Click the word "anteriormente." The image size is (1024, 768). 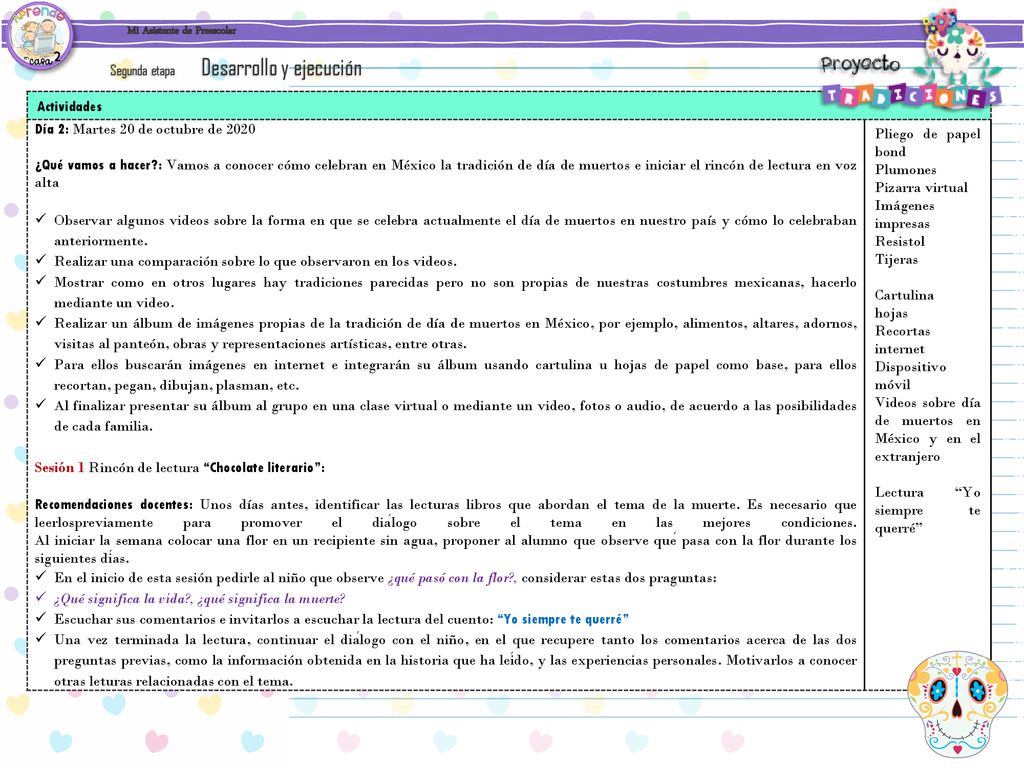[101, 241]
